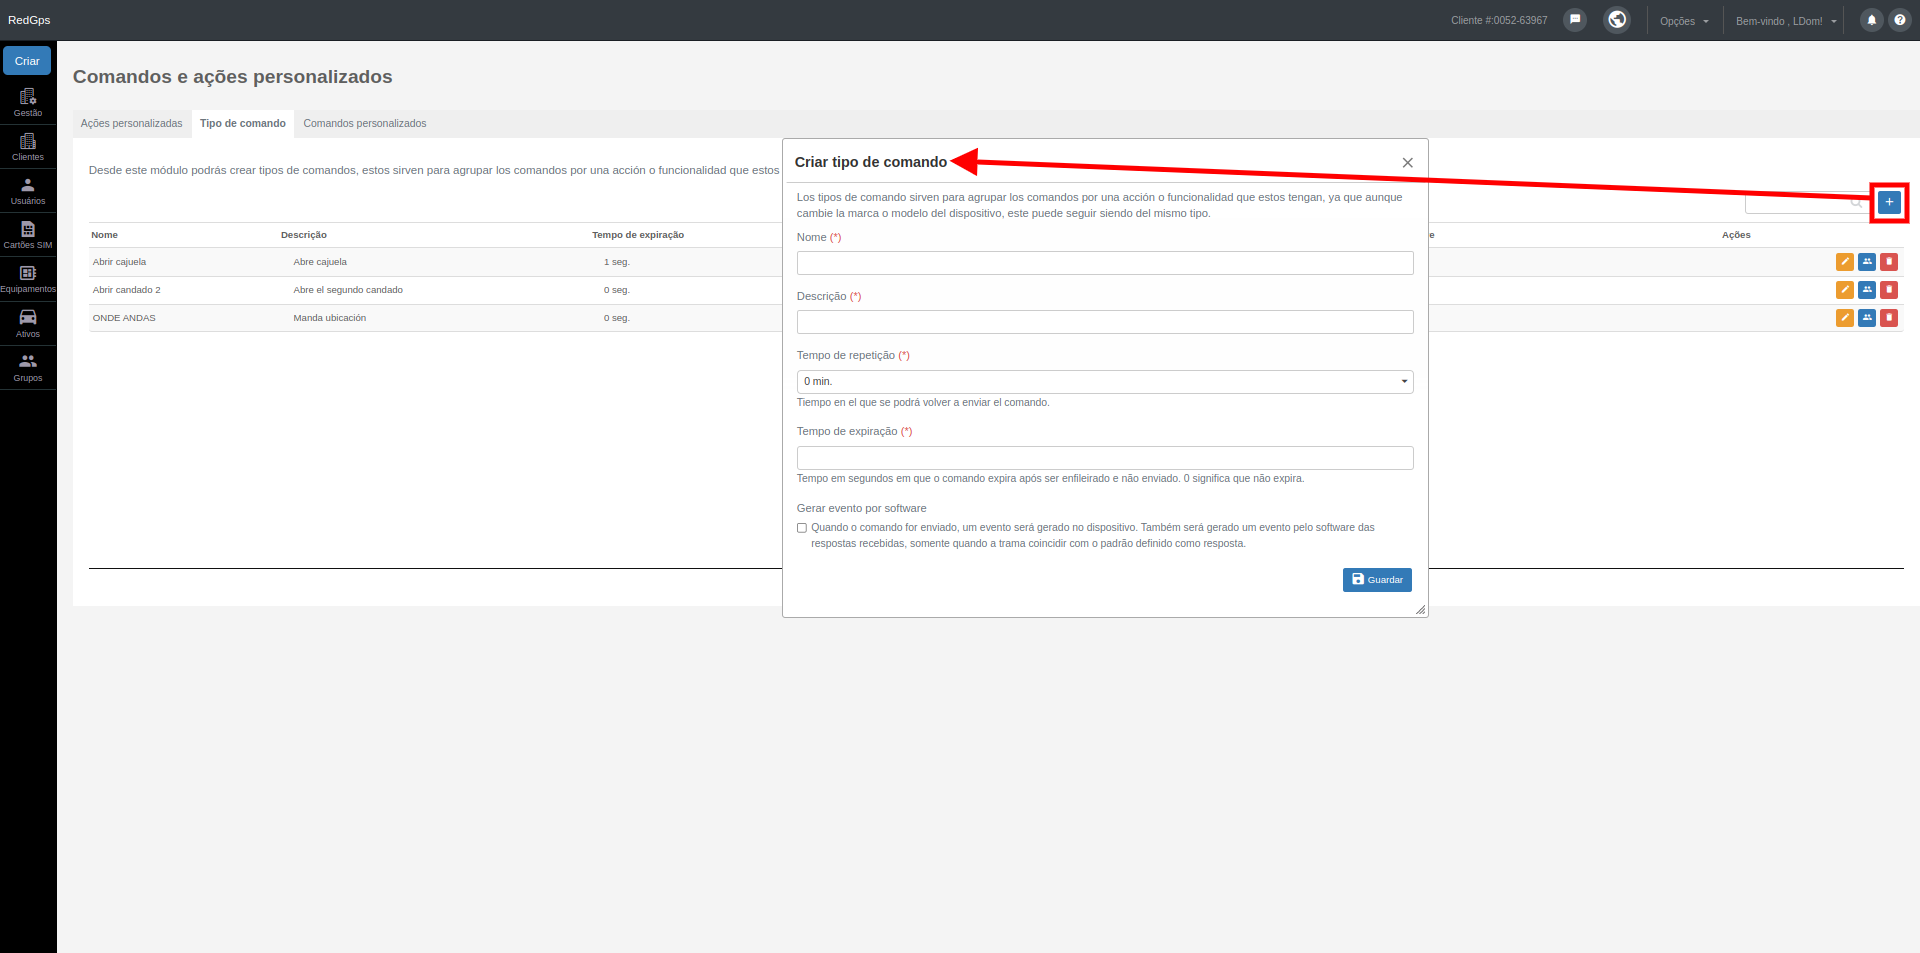Open the chat messages icon in header
1920x953 pixels.
pos(1575,20)
